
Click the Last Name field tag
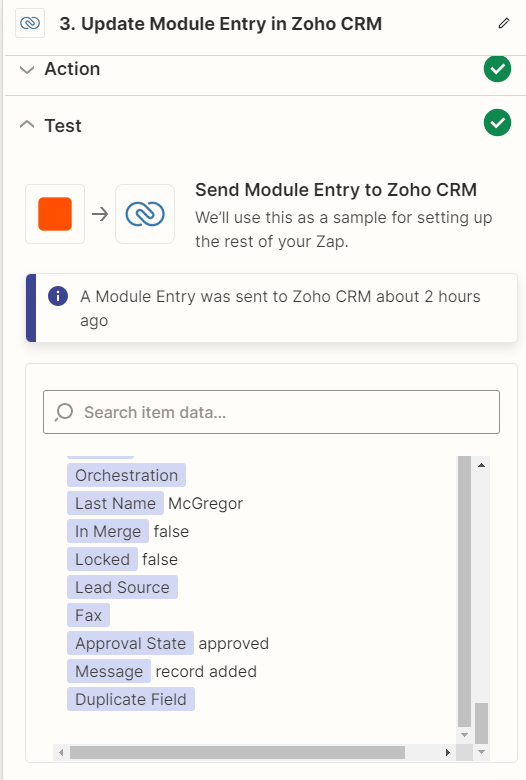coord(115,503)
